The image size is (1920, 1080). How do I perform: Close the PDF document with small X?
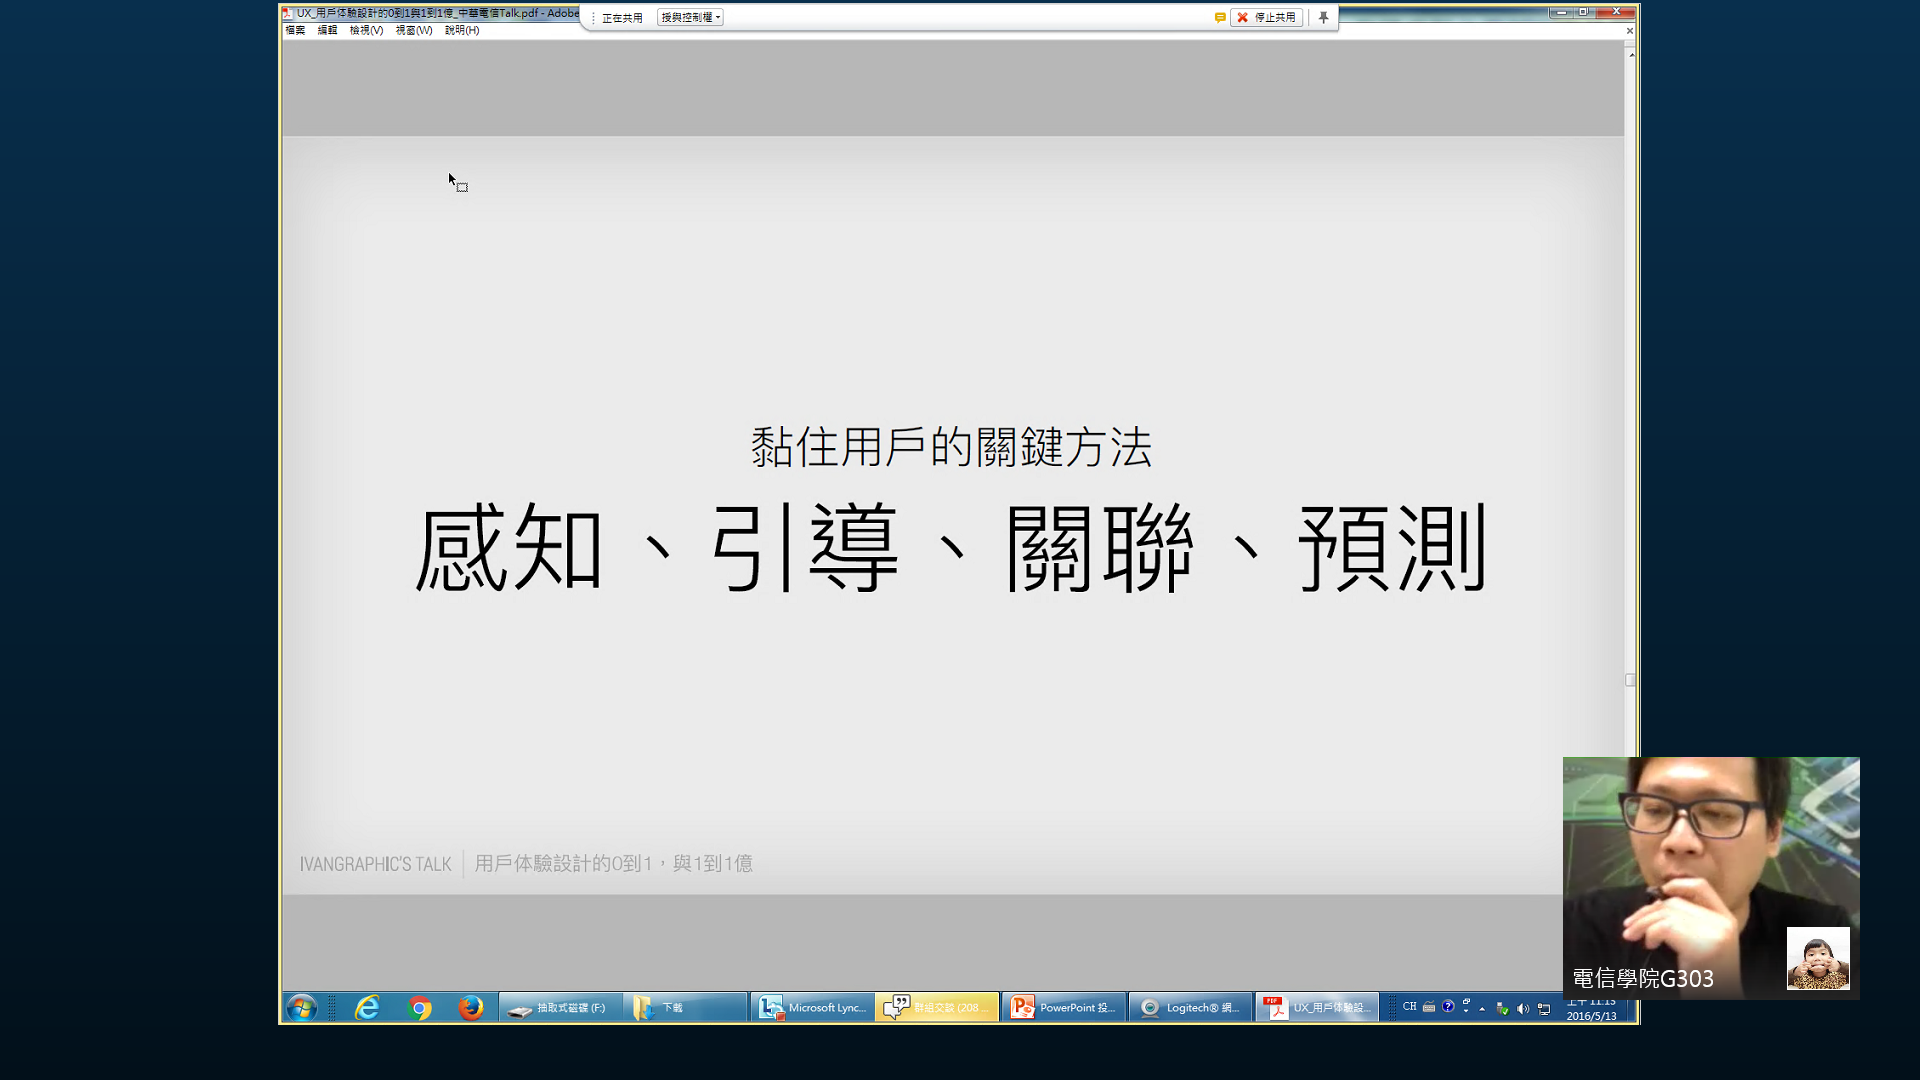pos(1629,31)
